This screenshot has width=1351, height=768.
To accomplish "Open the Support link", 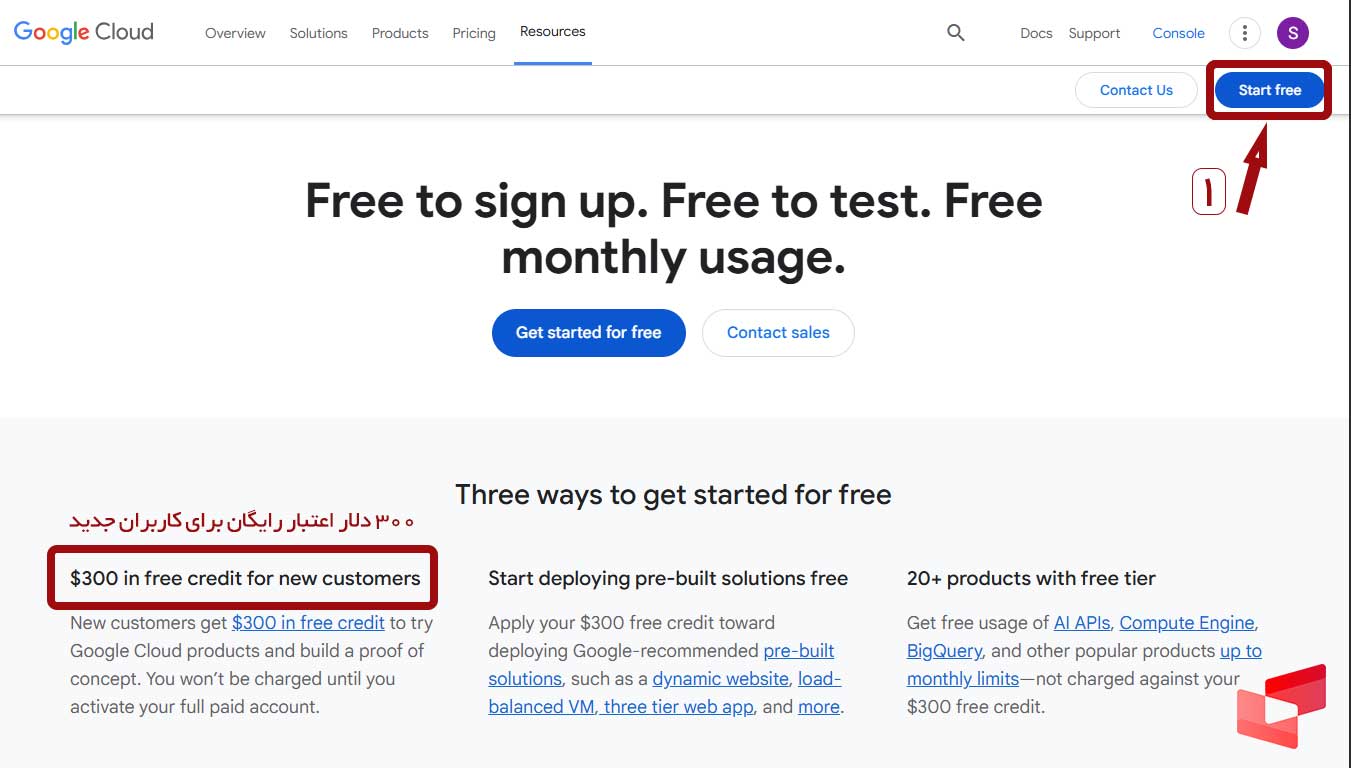I will click(x=1094, y=33).
